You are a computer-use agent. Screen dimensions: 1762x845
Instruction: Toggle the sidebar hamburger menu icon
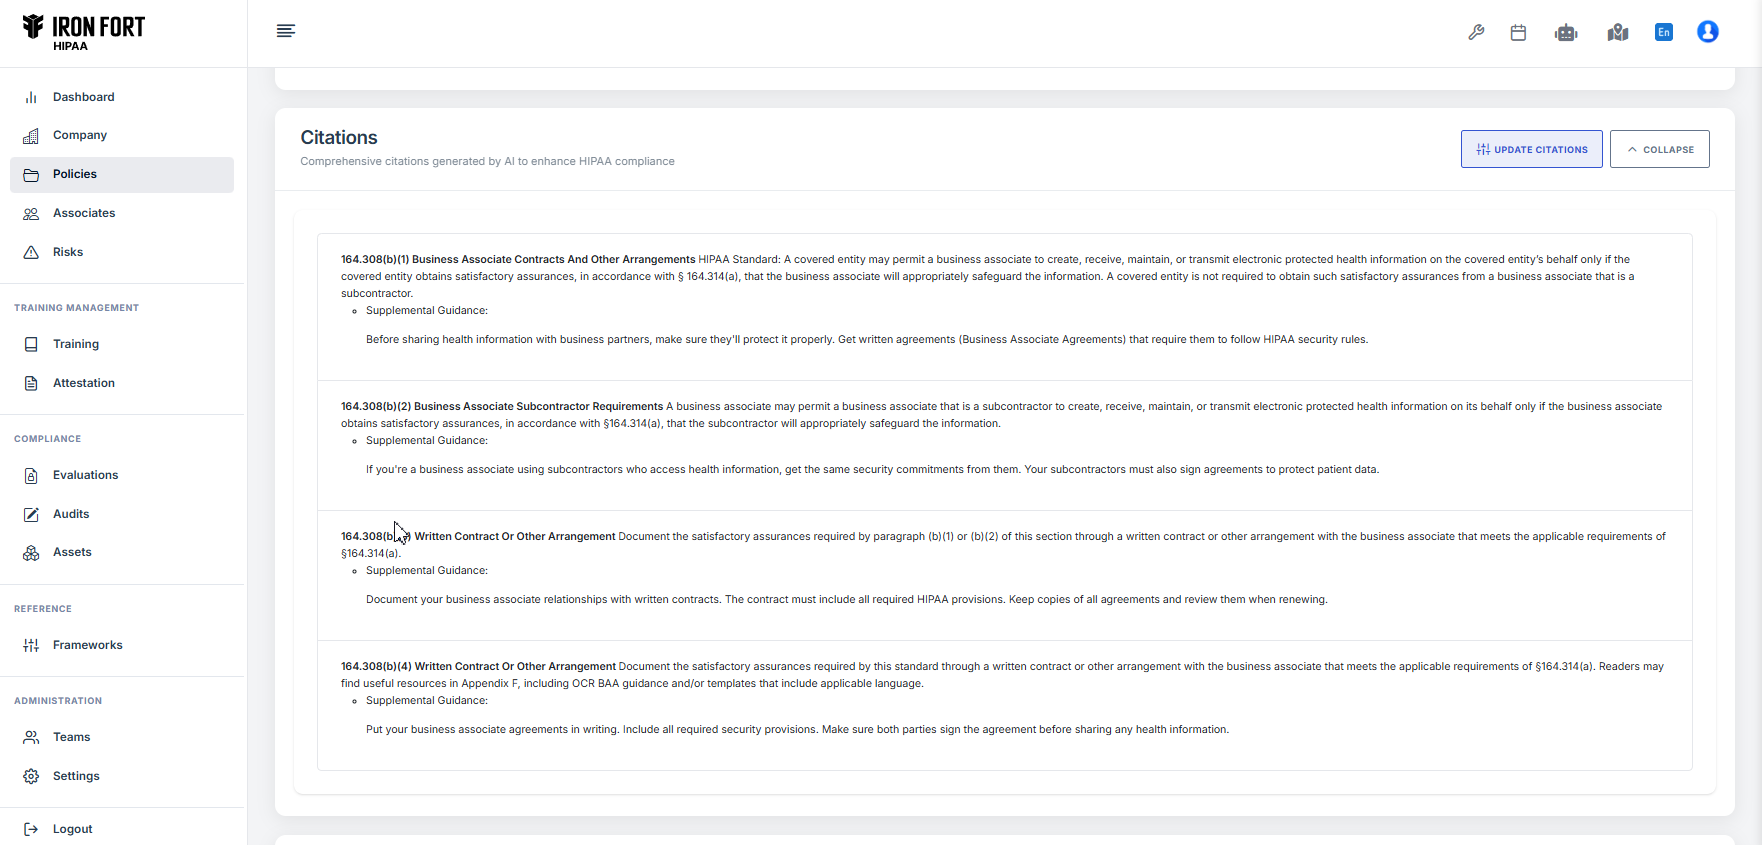coord(286,31)
